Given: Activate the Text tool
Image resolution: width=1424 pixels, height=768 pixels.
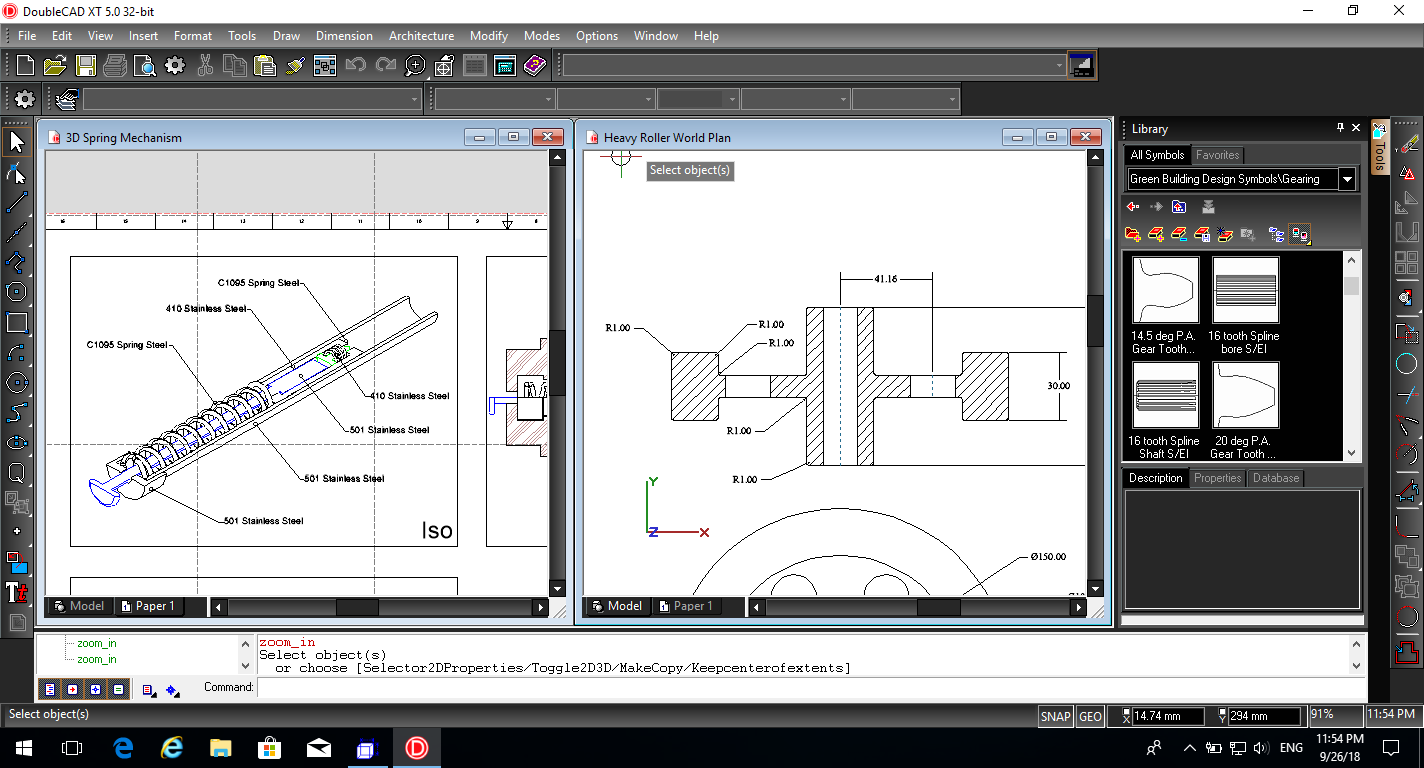Looking at the screenshot, I should 16,592.
